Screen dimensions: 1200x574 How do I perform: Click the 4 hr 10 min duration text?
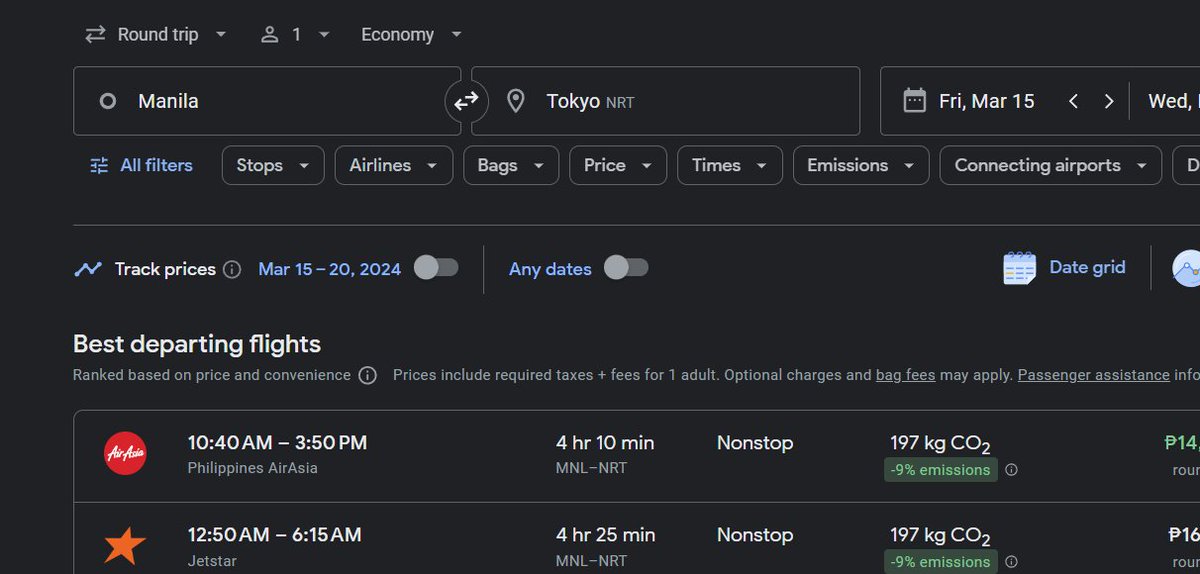[605, 442]
